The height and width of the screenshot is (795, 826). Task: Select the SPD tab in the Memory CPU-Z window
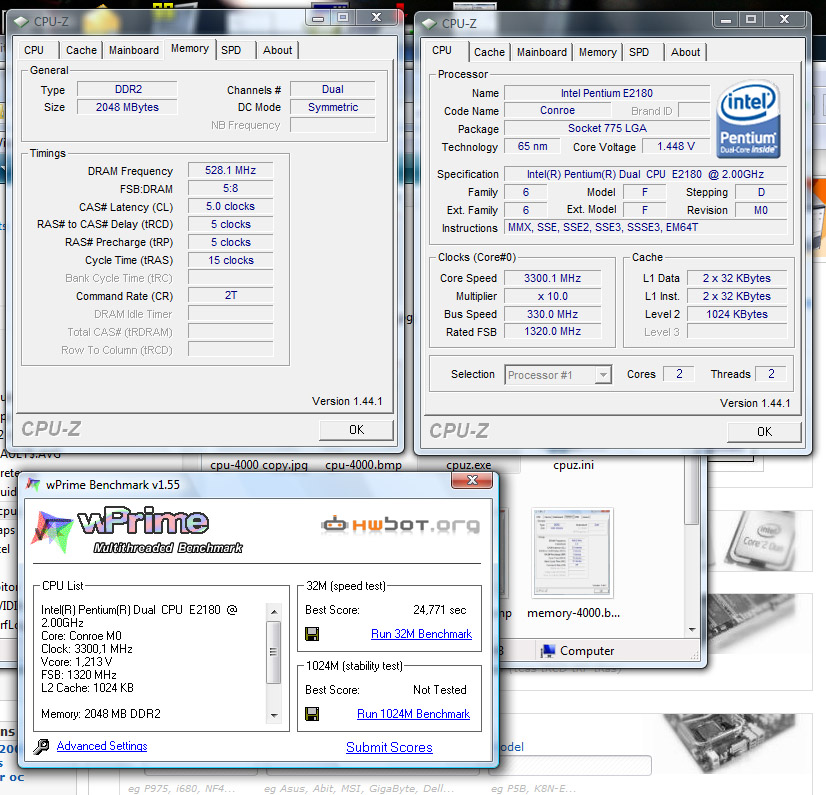pyautogui.click(x=231, y=50)
